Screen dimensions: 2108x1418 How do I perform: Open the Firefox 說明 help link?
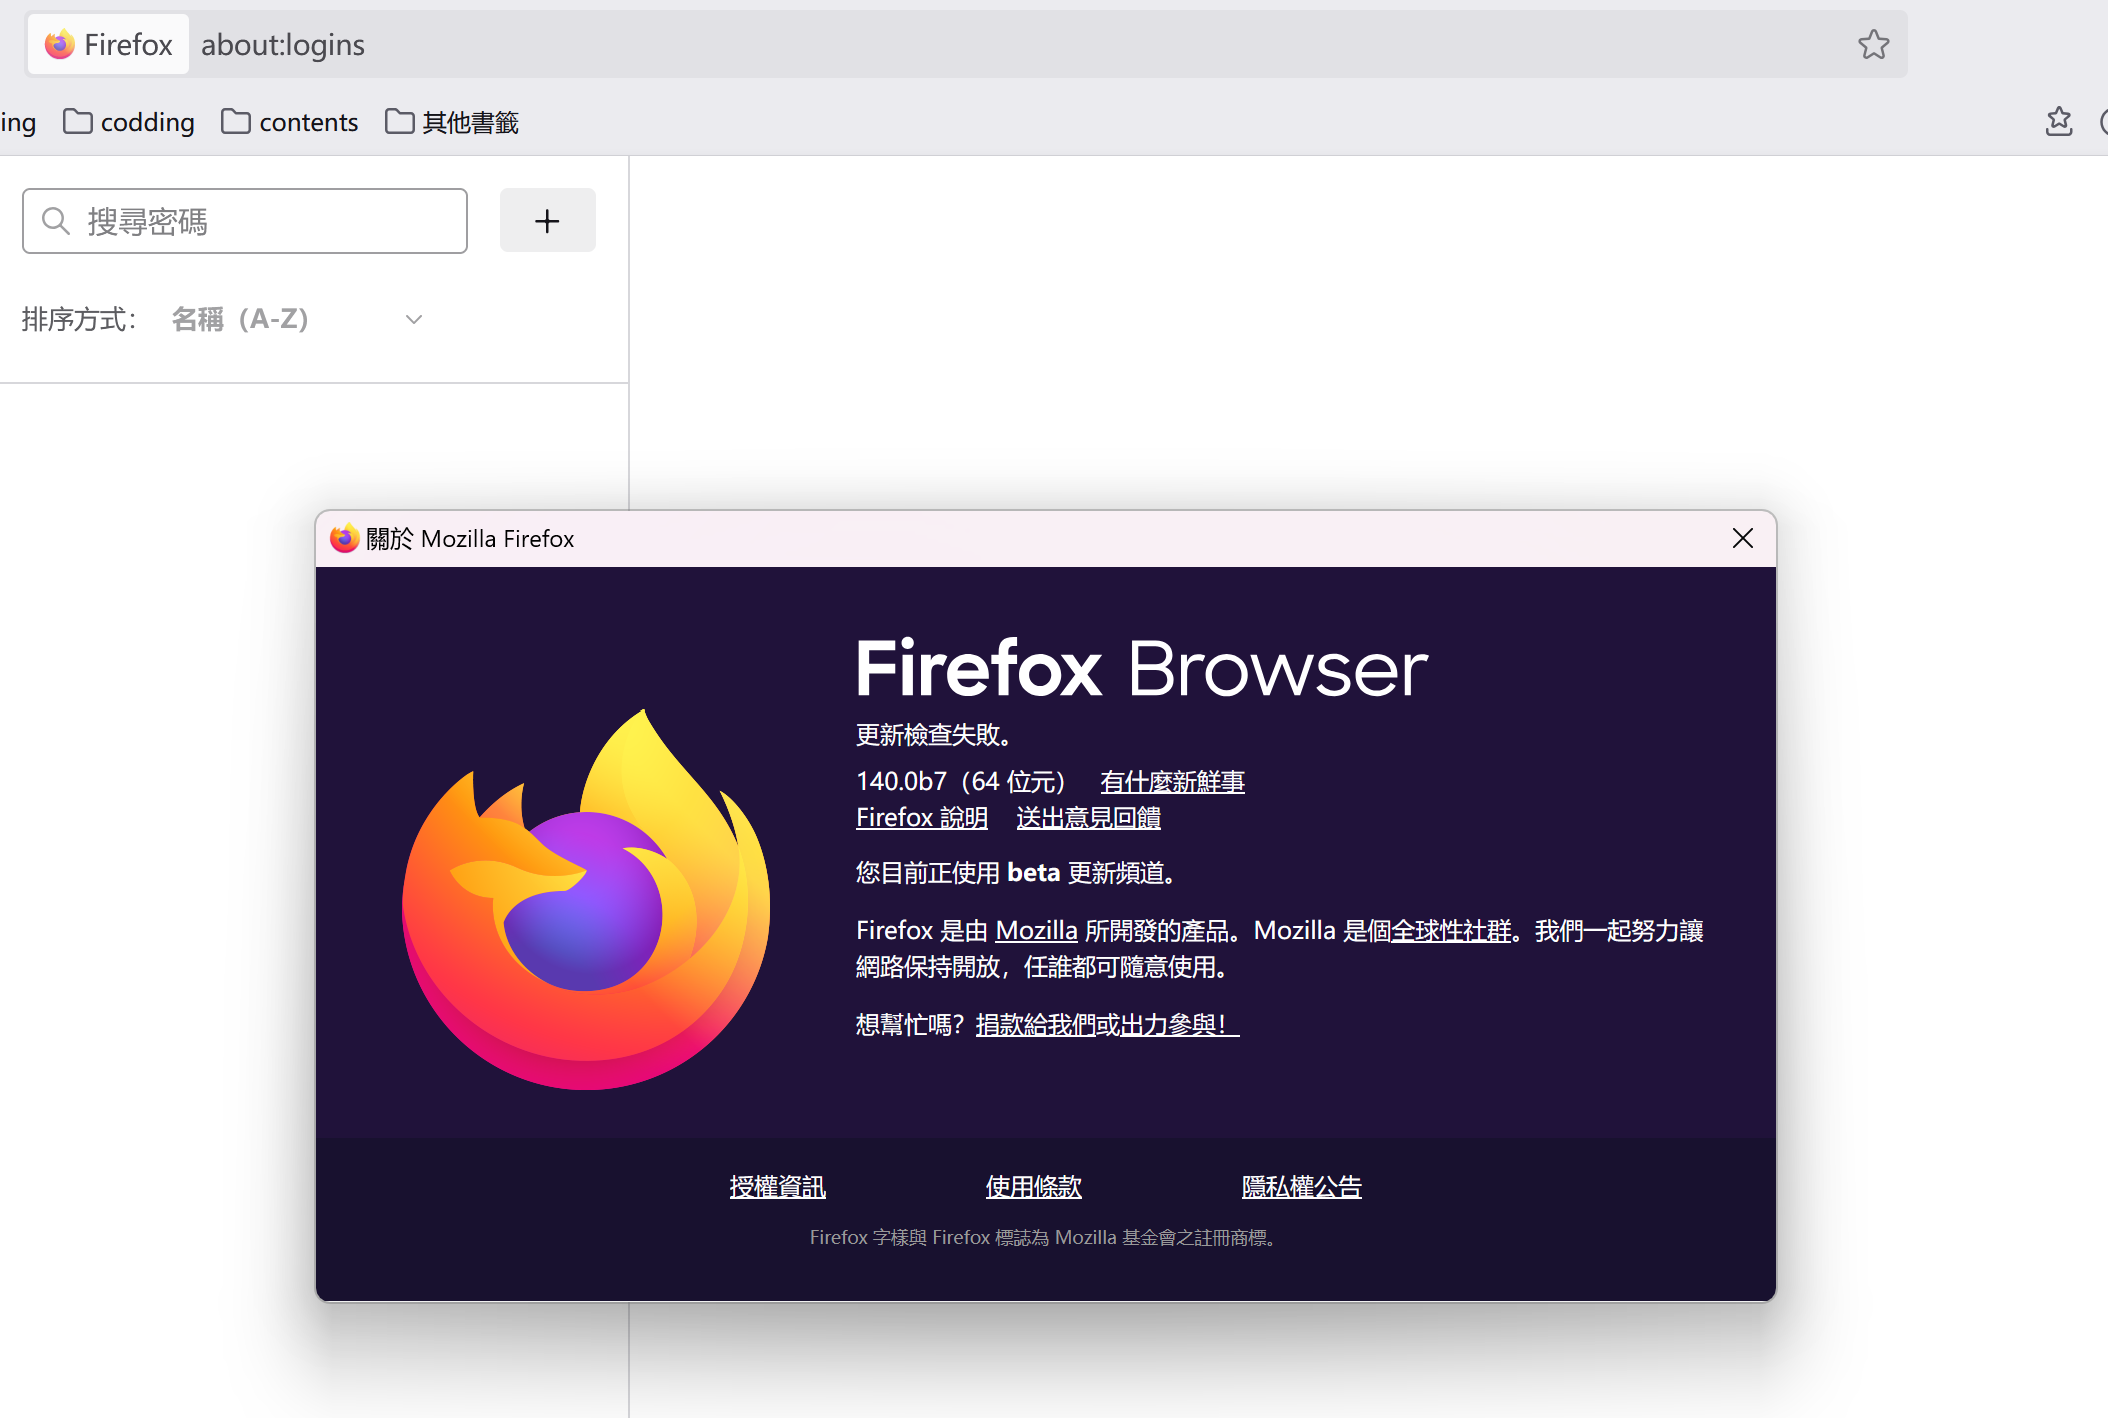coord(922,818)
